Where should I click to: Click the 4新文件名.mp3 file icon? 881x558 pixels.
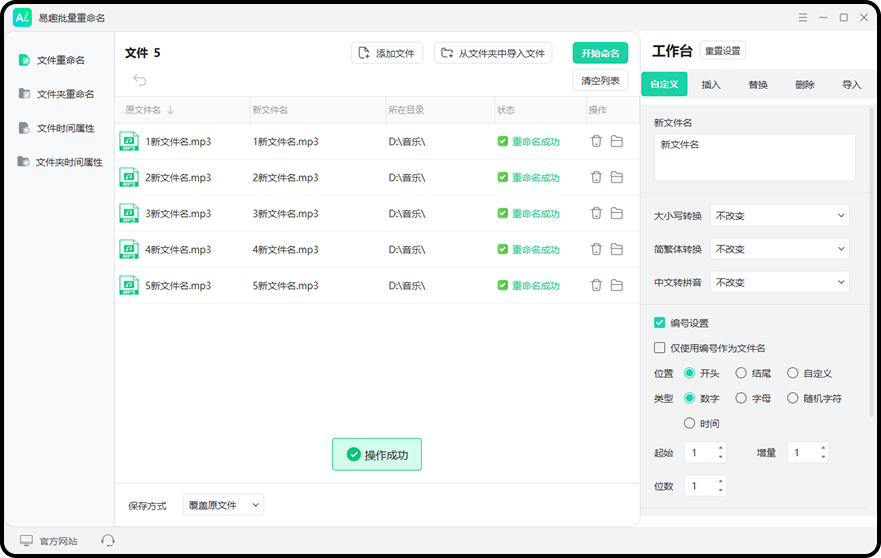coord(129,249)
